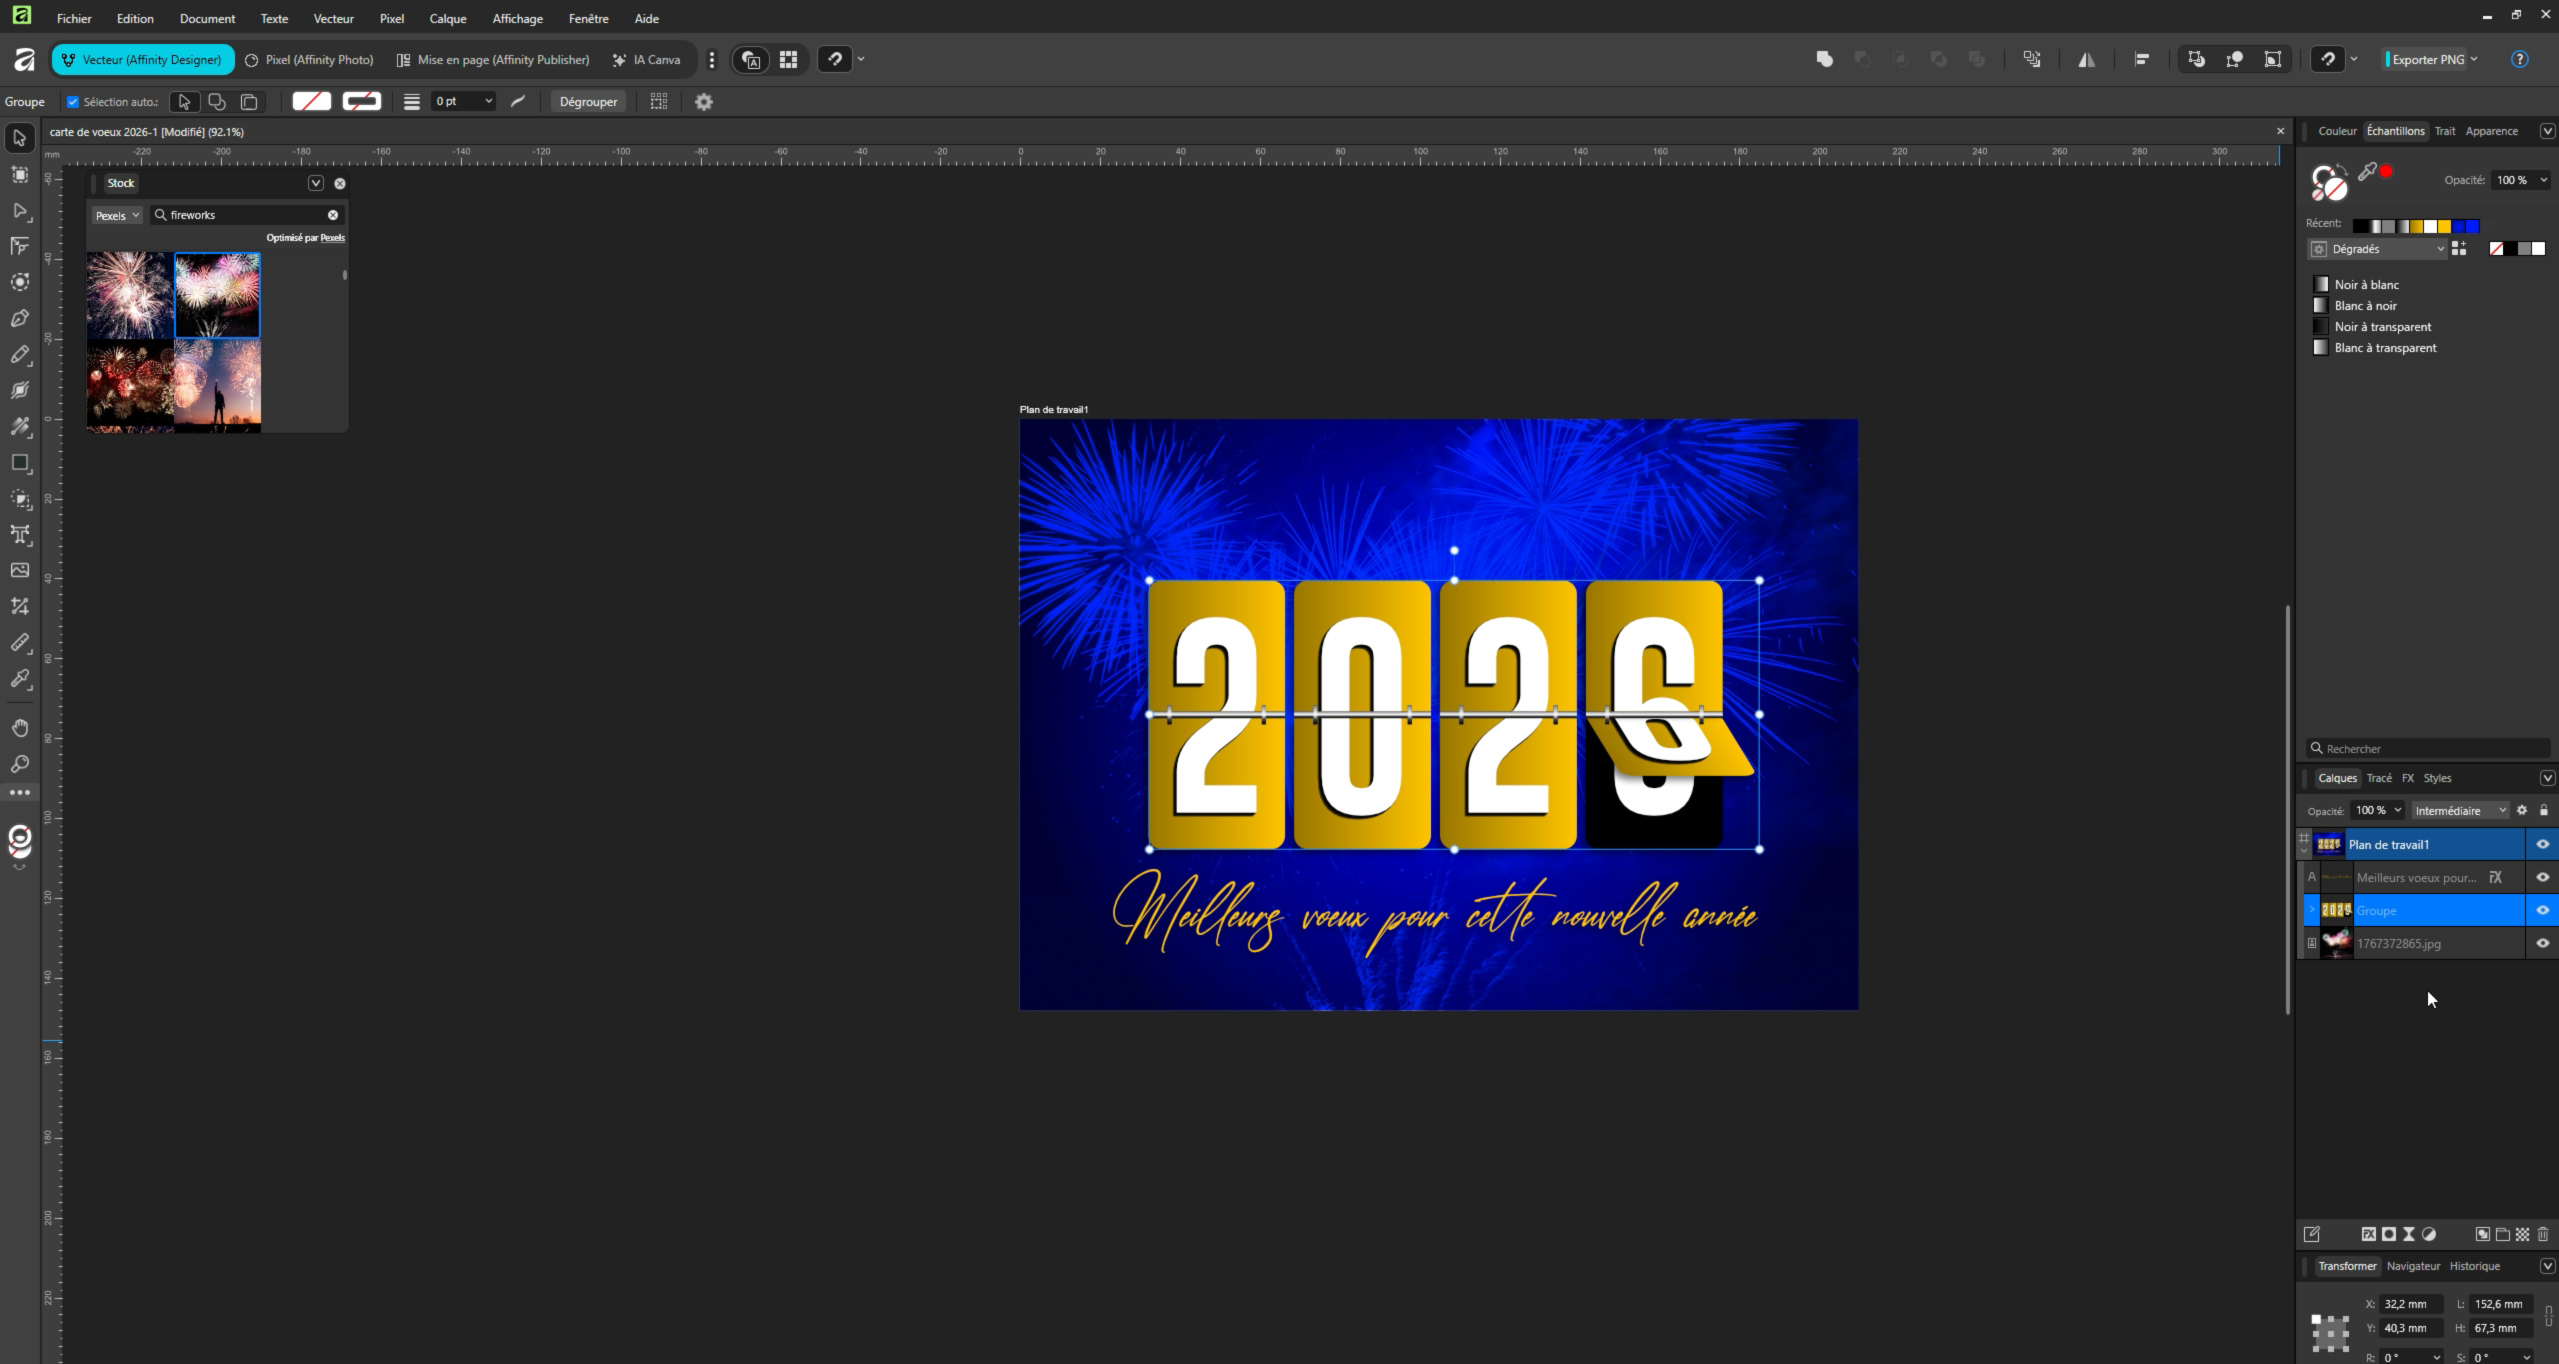Viewport: 2559px width, 1364px height.
Task: Select the Node tool
Action: [19, 211]
